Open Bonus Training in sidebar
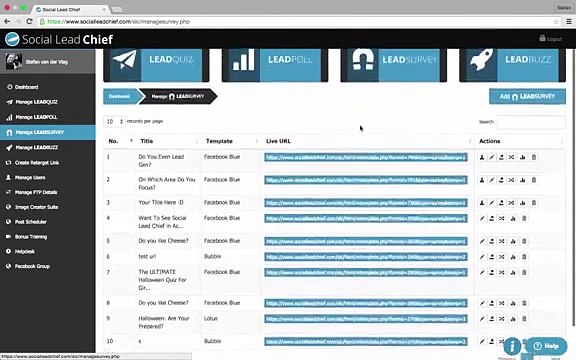Image resolution: width=576 pixels, height=360 pixels. click(x=31, y=237)
